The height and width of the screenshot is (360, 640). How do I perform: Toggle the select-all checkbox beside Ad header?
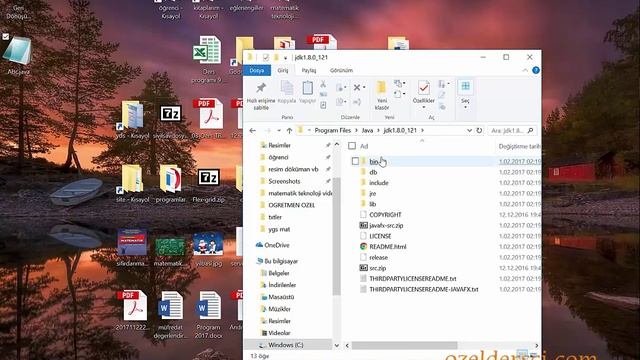tap(352, 146)
